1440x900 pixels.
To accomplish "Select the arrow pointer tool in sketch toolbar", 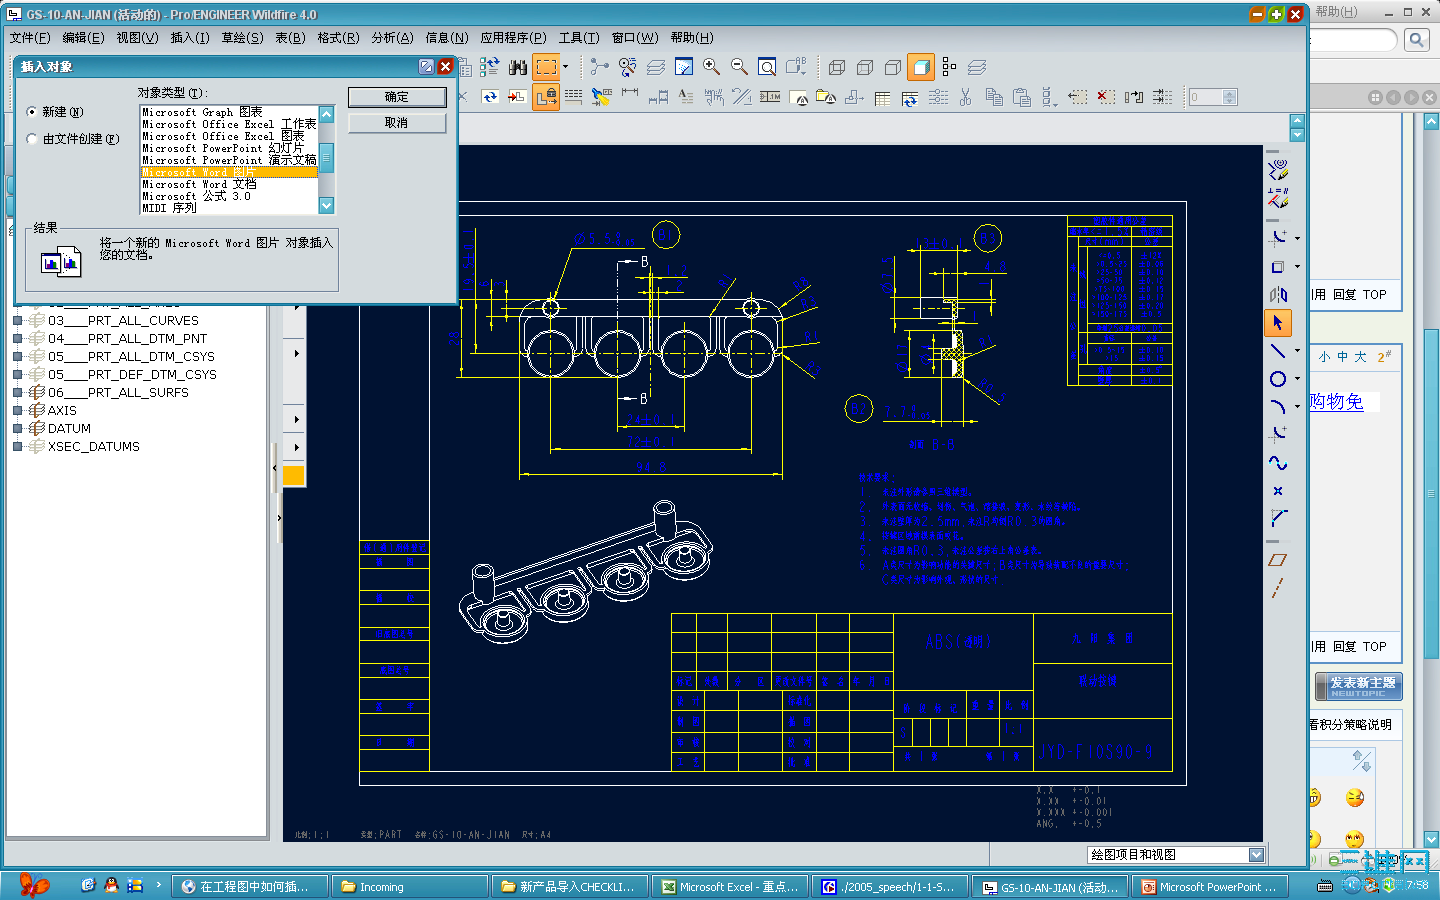I will [x=1278, y=323].
